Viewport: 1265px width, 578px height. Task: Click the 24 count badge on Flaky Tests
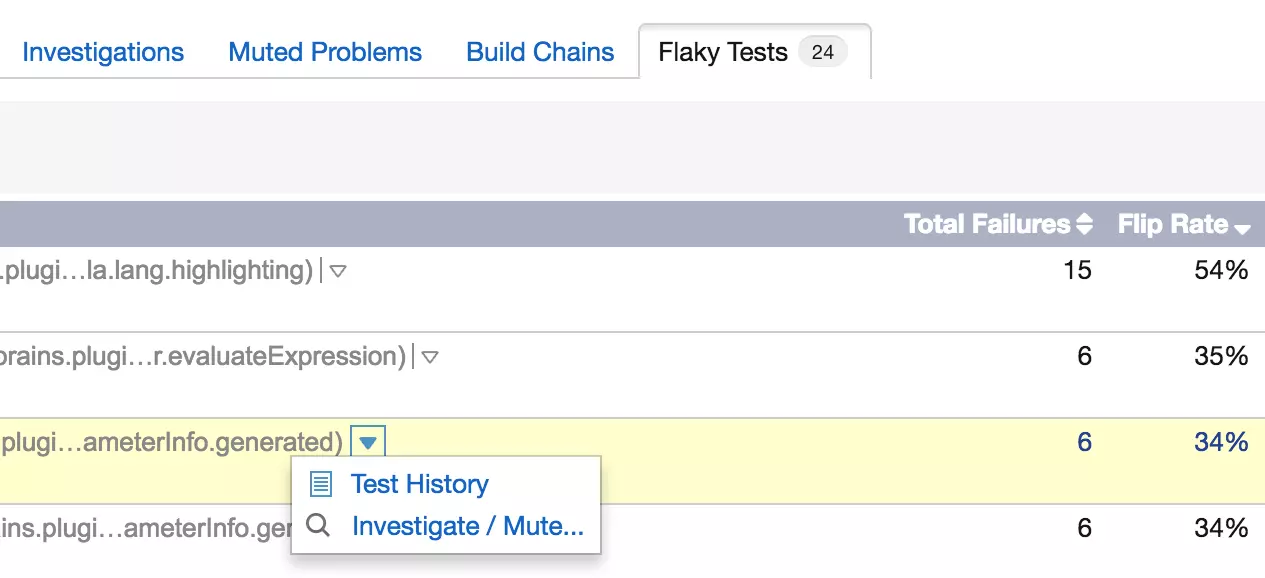click(823, 52)
